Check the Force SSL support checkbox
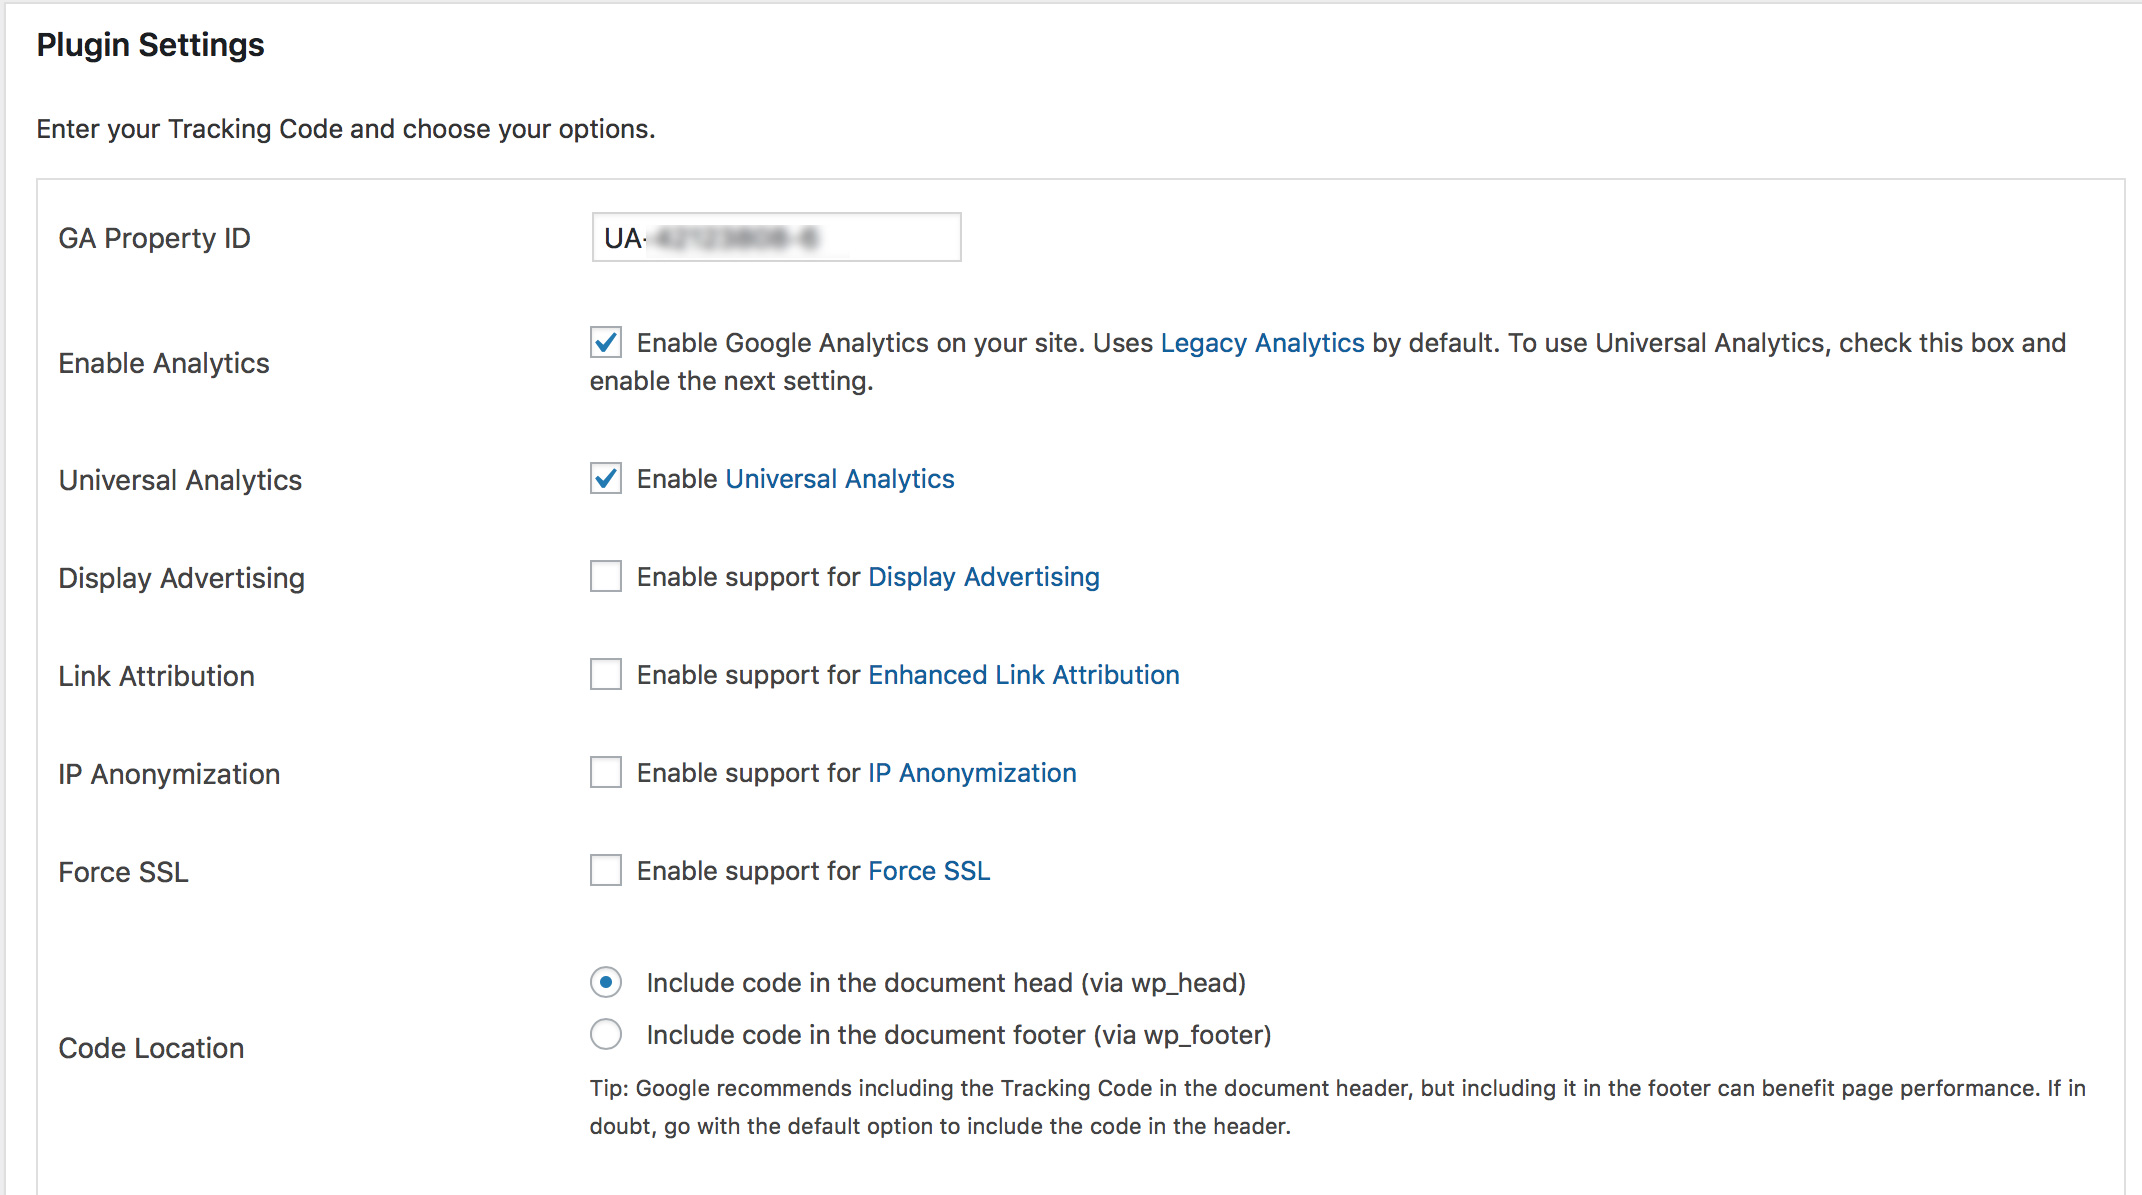The image size is (2142, 1195). [x=606, y=870]
